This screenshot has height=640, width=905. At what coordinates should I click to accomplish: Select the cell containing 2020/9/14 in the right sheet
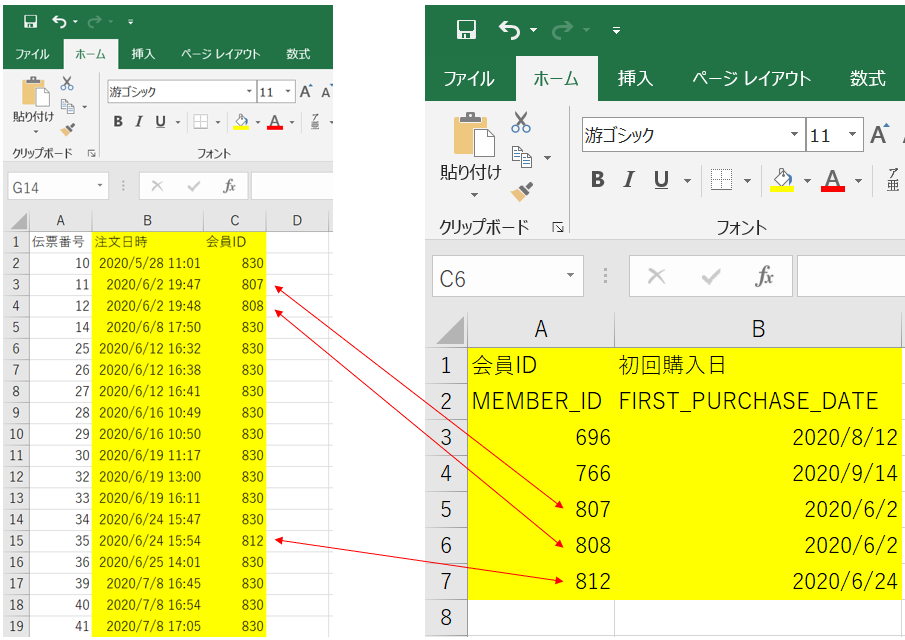757,473
